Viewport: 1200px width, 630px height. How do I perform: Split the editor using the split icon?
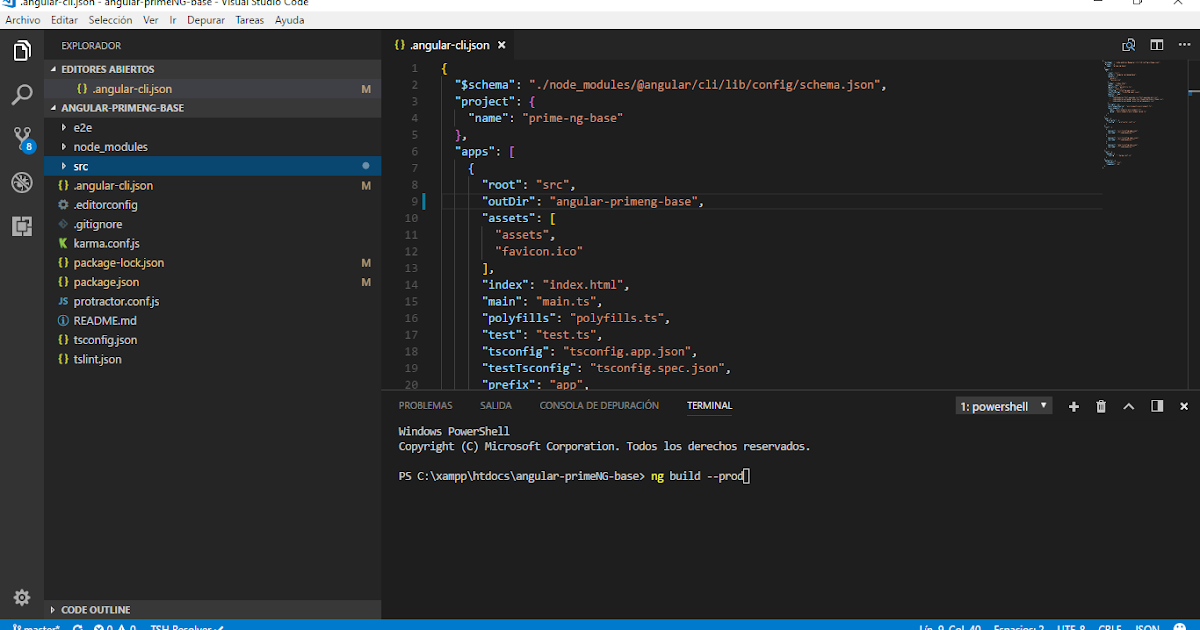pos(1156,44)
